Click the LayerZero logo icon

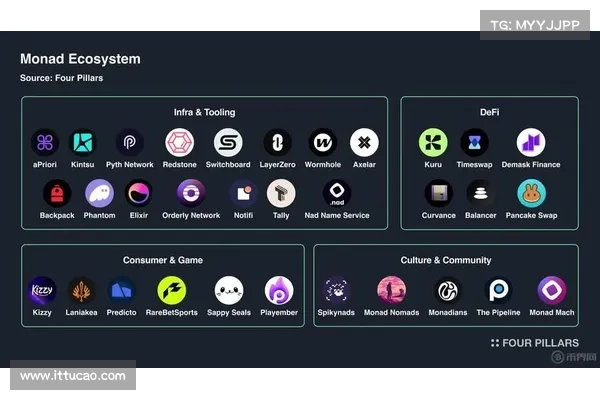point(277,143)
